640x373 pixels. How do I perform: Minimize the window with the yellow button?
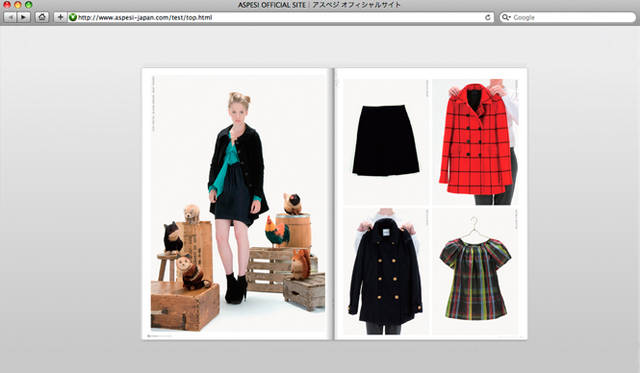coord(18,5)
